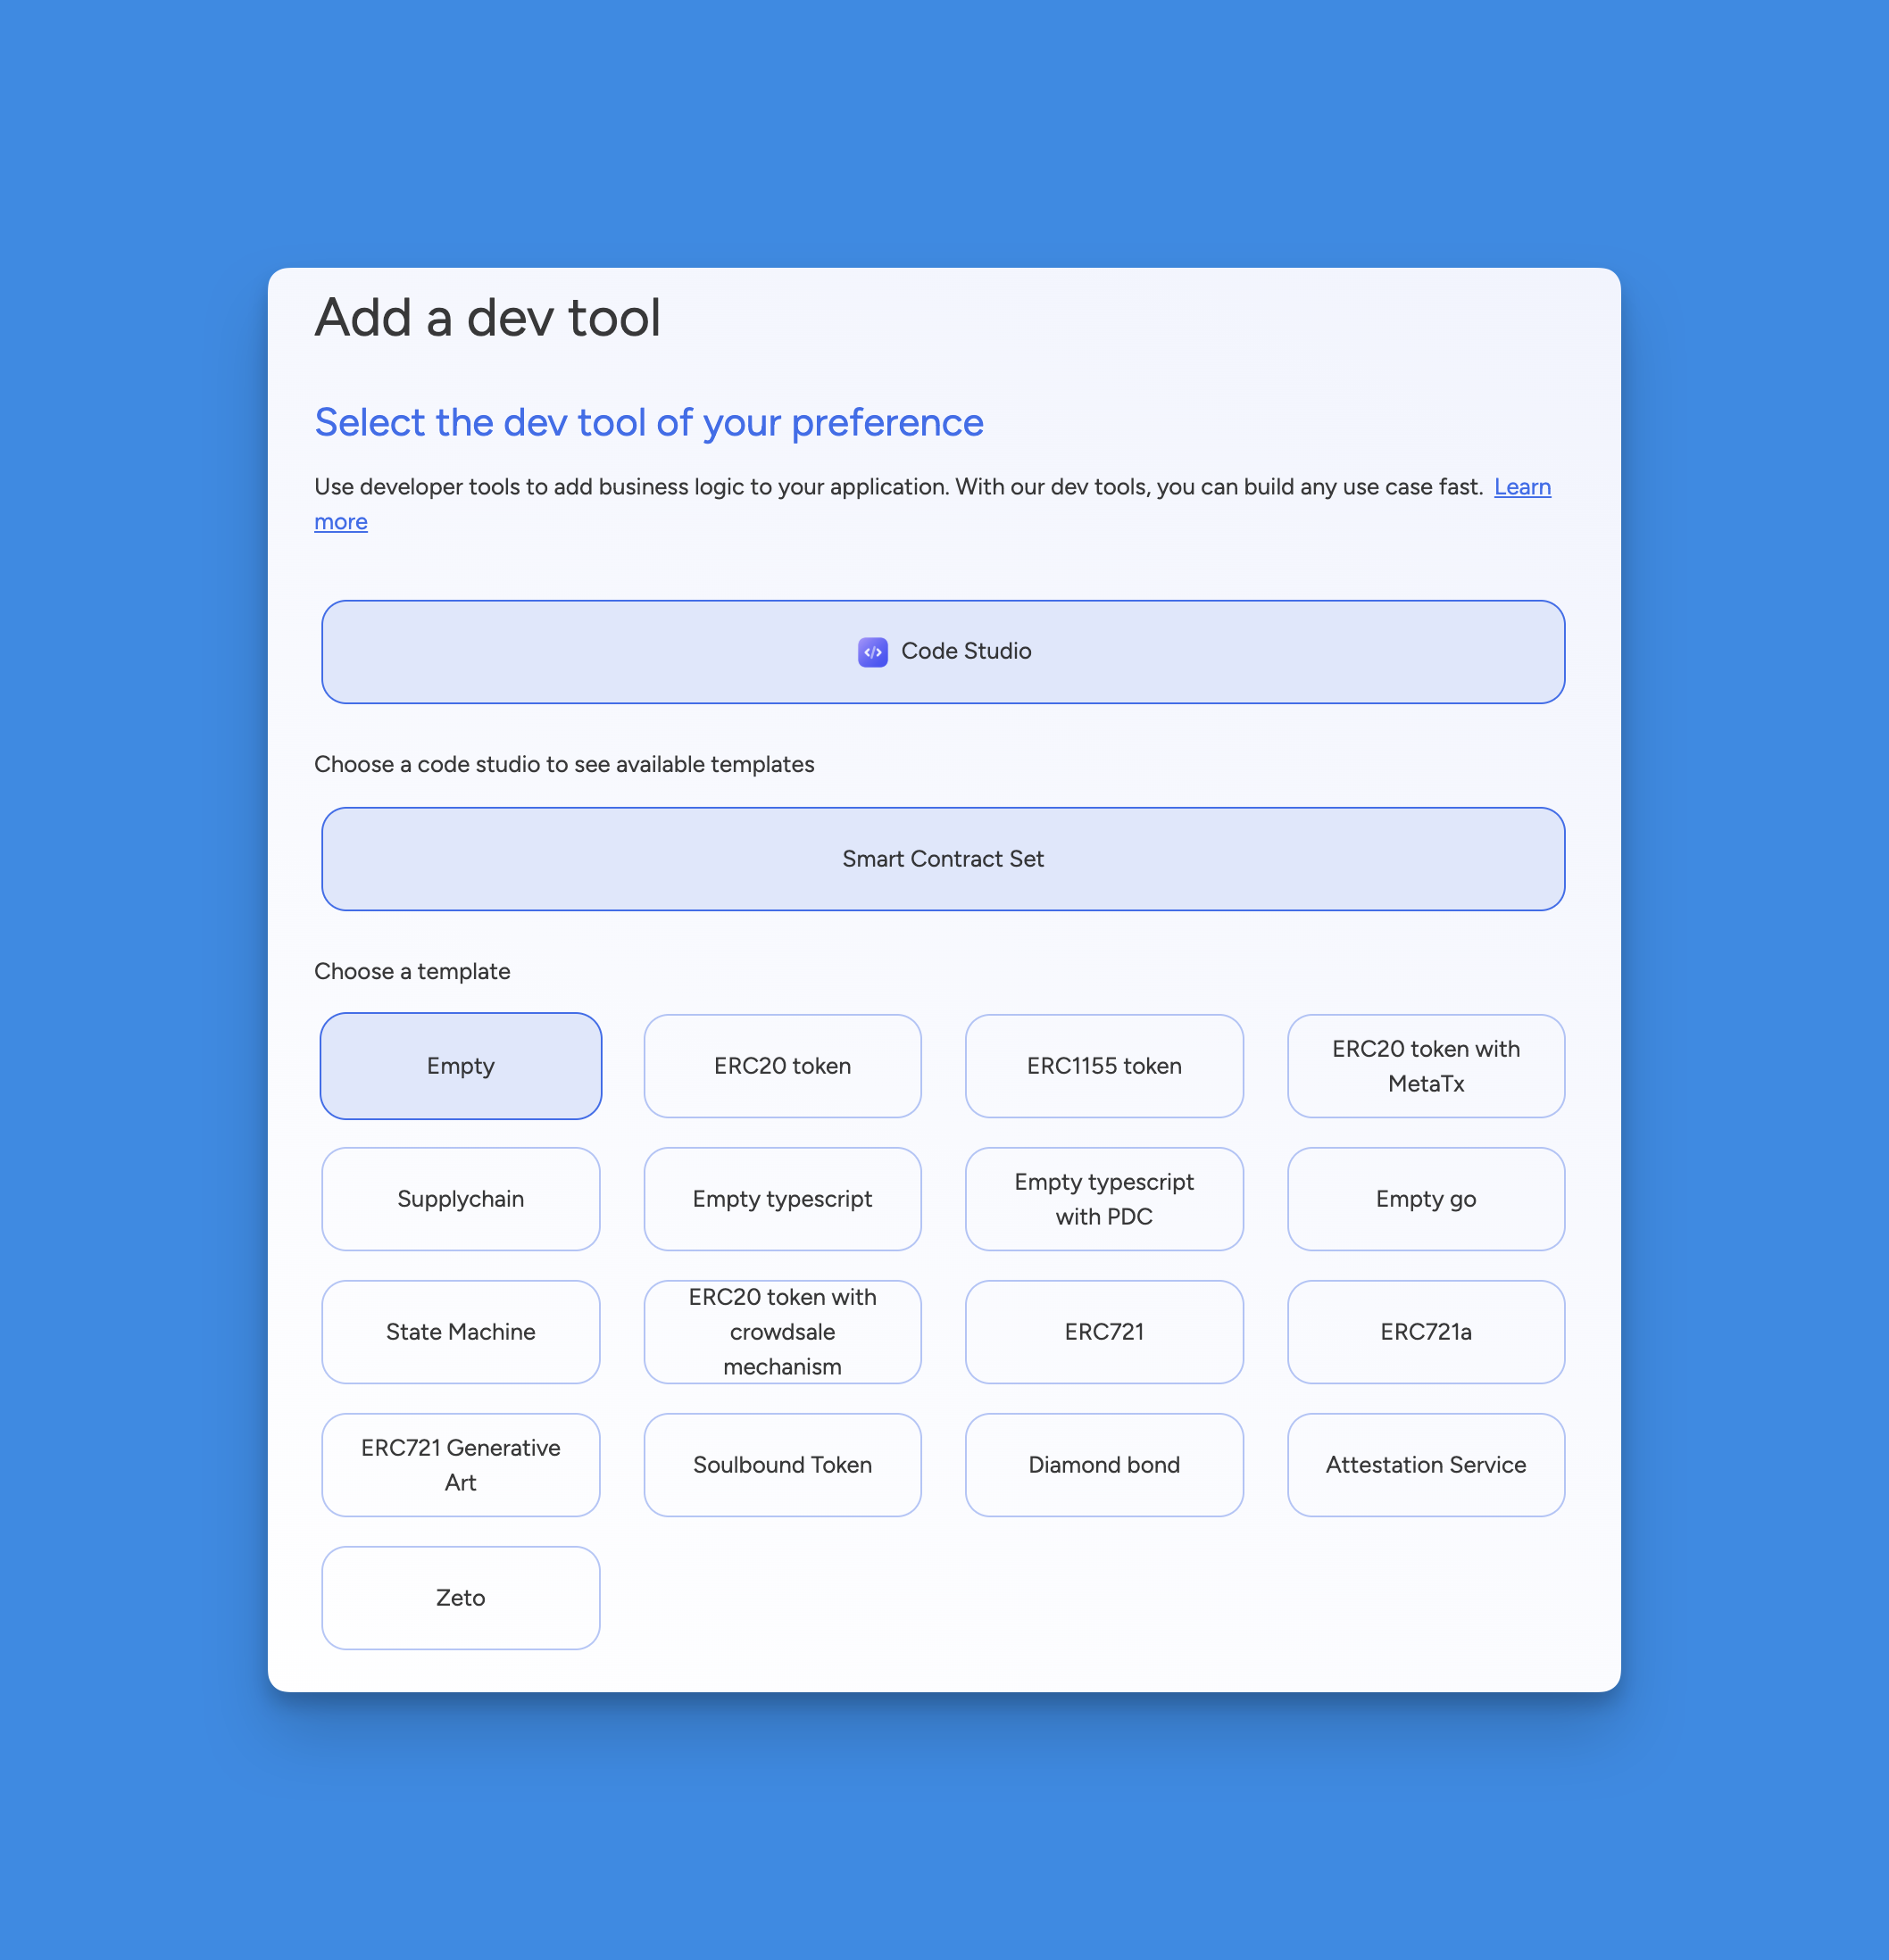Select the ERC20 token template

click(x=781, y=1064)
